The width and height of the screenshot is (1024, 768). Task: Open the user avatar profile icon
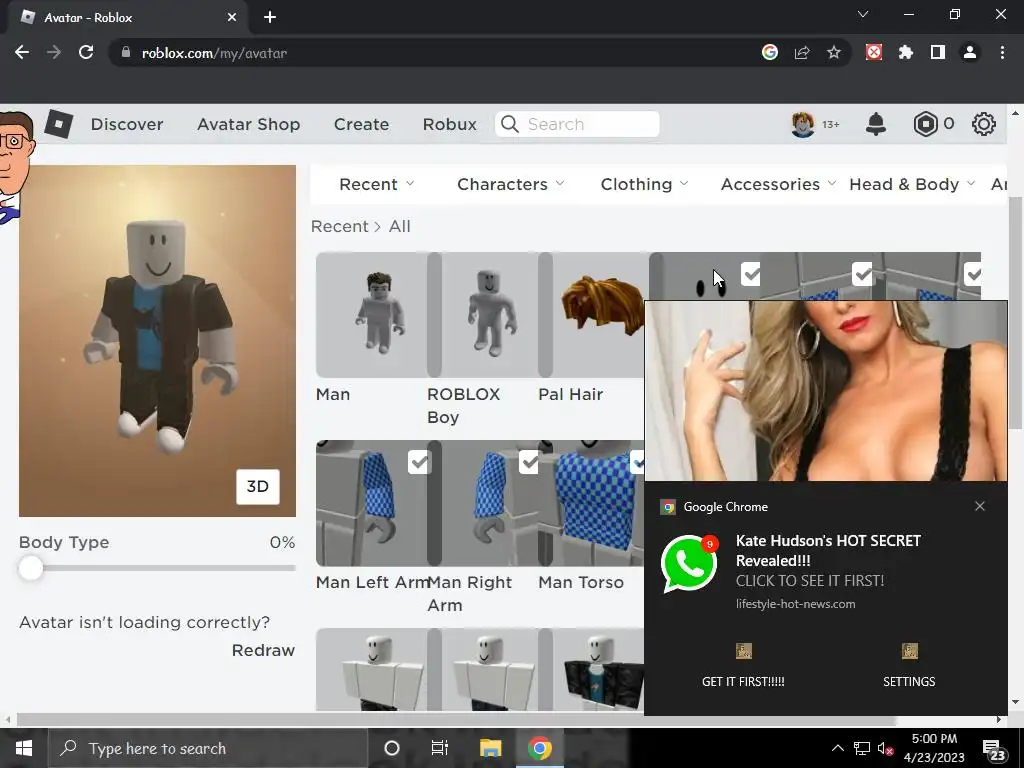tap(803, 124)
